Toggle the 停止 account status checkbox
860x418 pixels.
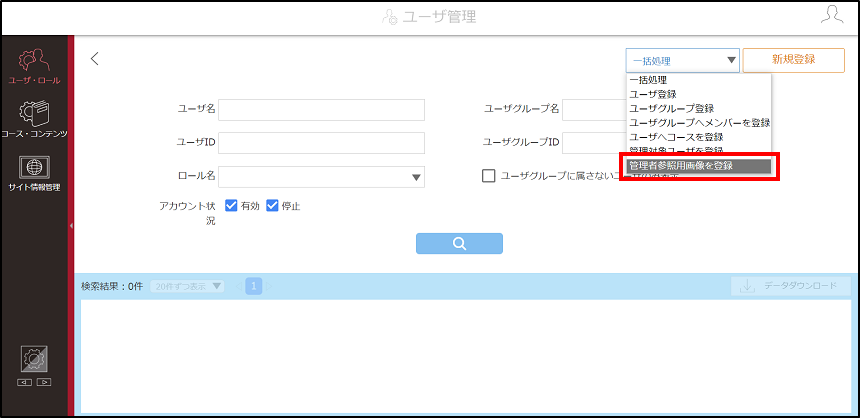[x=272, y=206]
